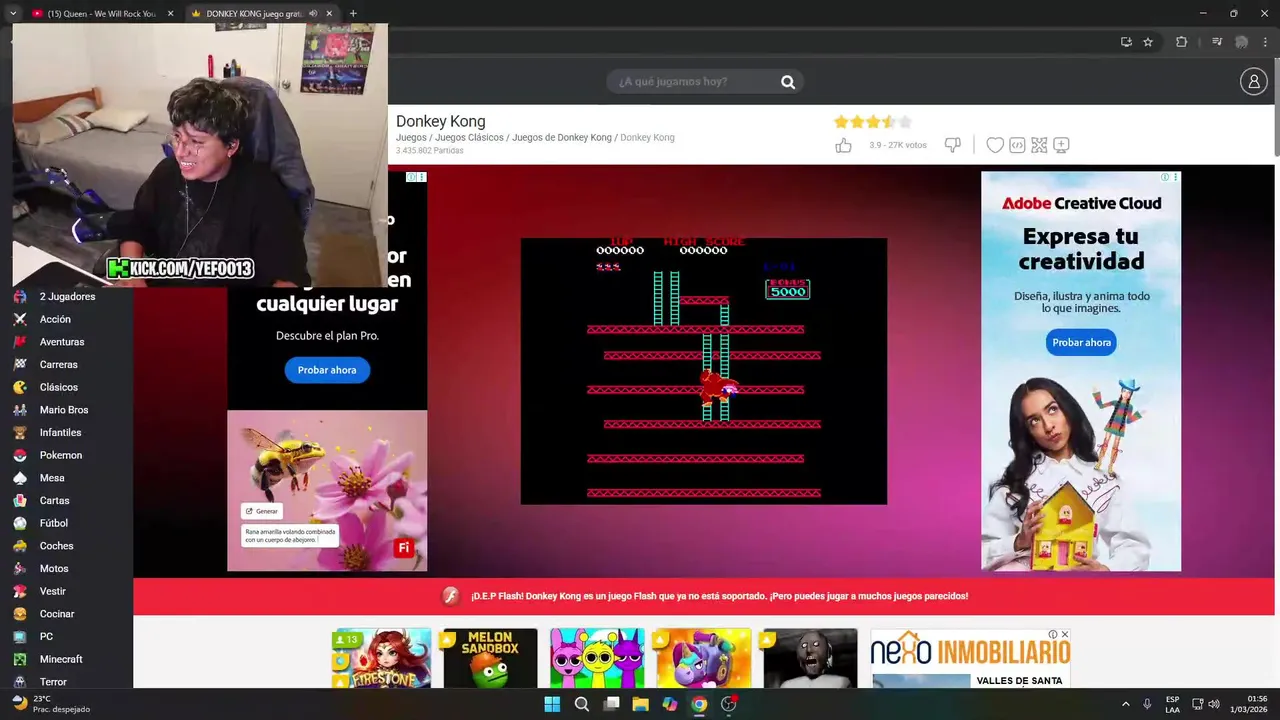Click Chrome icon in taskbar
Screen dimensions: 1280x720
tap(699, 704)
